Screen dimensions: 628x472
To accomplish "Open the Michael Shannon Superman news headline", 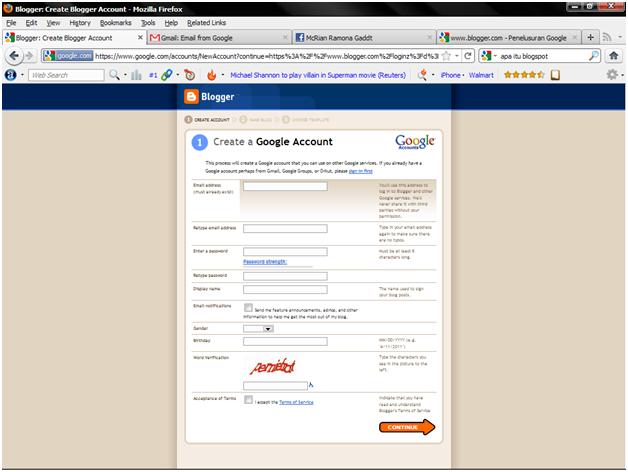I will [x=318, y=75].
